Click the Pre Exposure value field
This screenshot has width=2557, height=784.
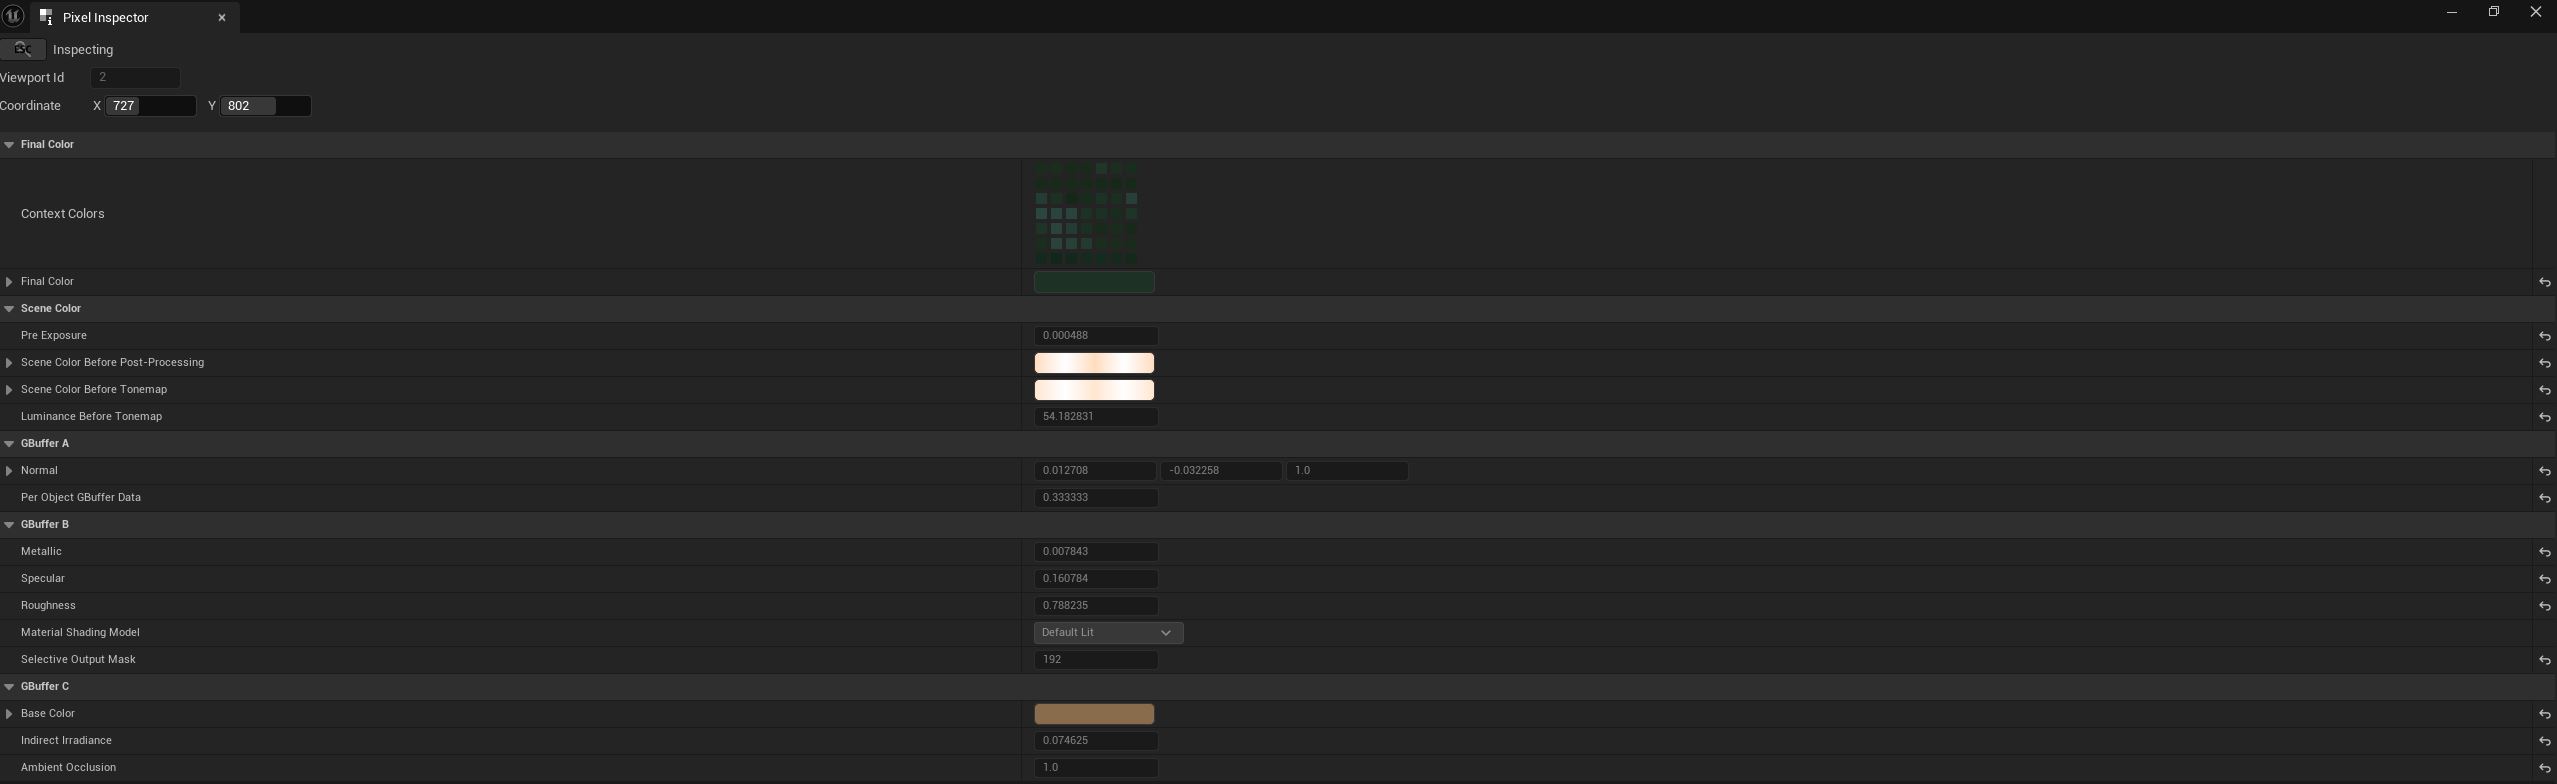1096,335
